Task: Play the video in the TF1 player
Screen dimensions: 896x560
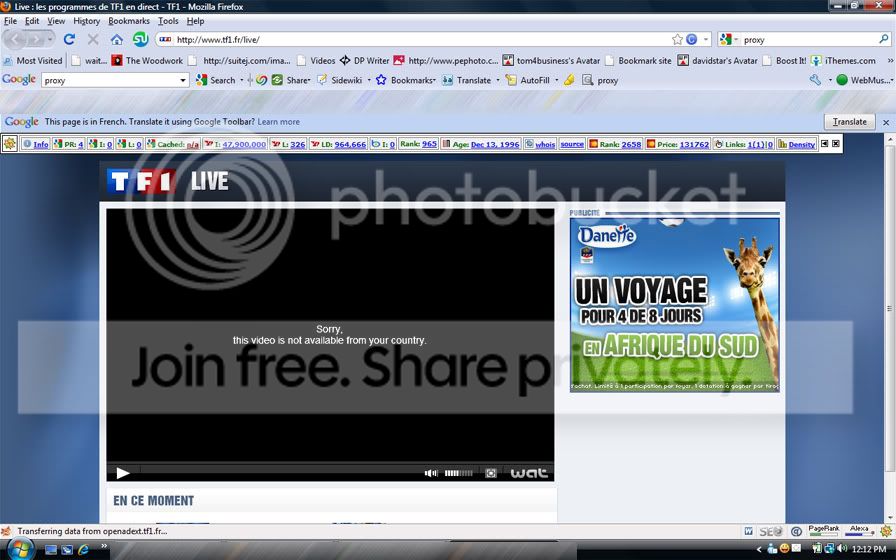Action: pos(122,473)
